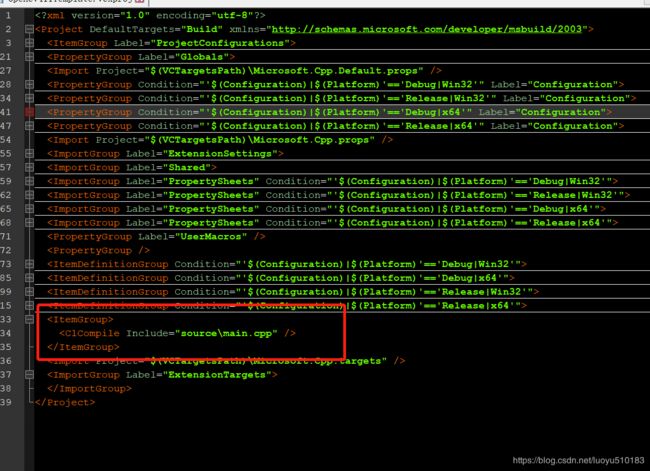The height and width of the screenshot is (471, 650).
Task: Expand ItemDefinitionGroup Release|Win32 fold
Action: [29, 291]
